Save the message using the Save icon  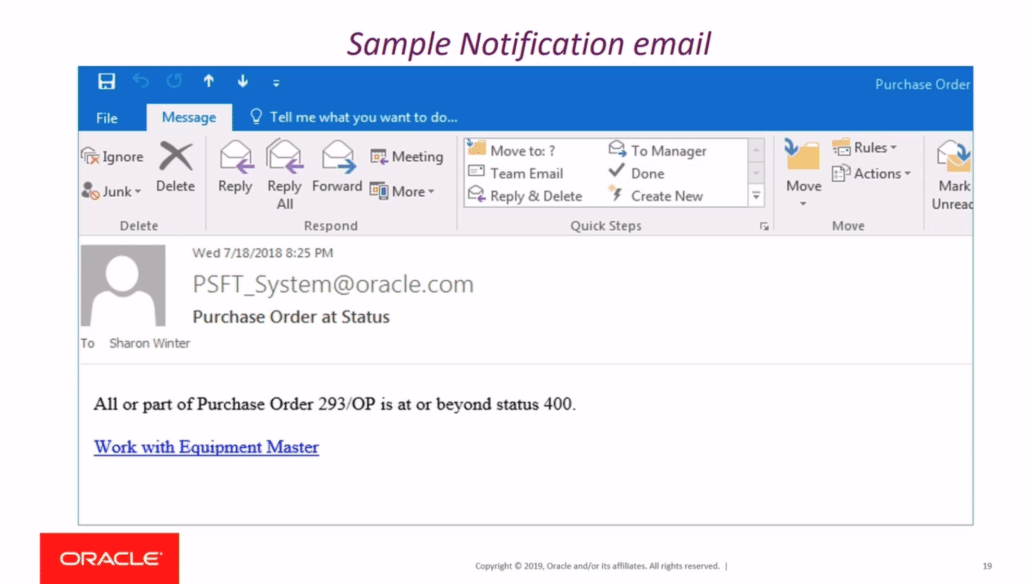107,81
